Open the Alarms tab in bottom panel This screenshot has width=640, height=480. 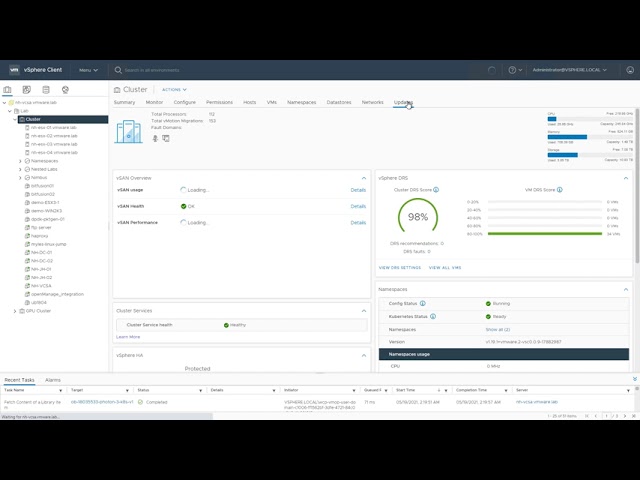click(x=53, y=380)
